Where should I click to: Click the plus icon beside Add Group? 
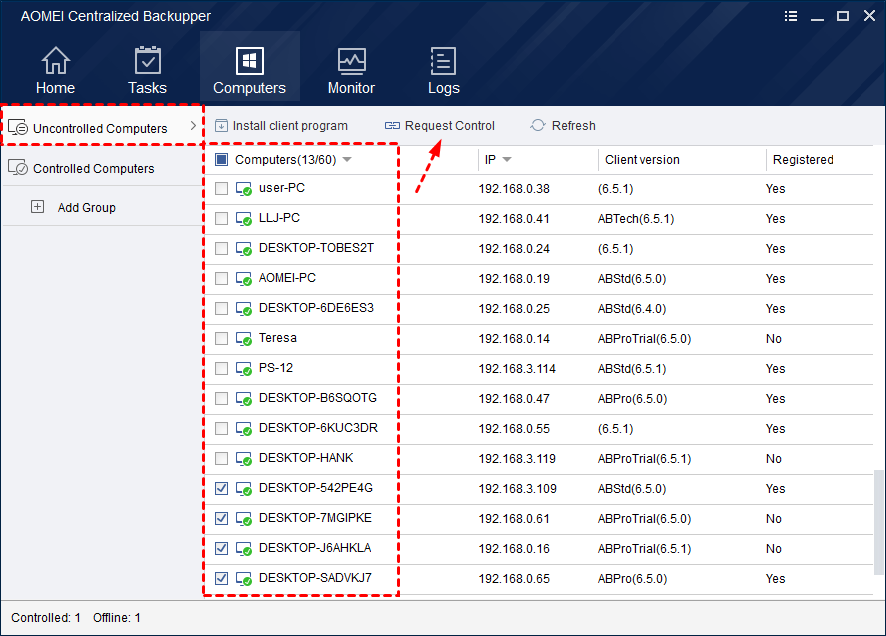click(x=37, y=207)
